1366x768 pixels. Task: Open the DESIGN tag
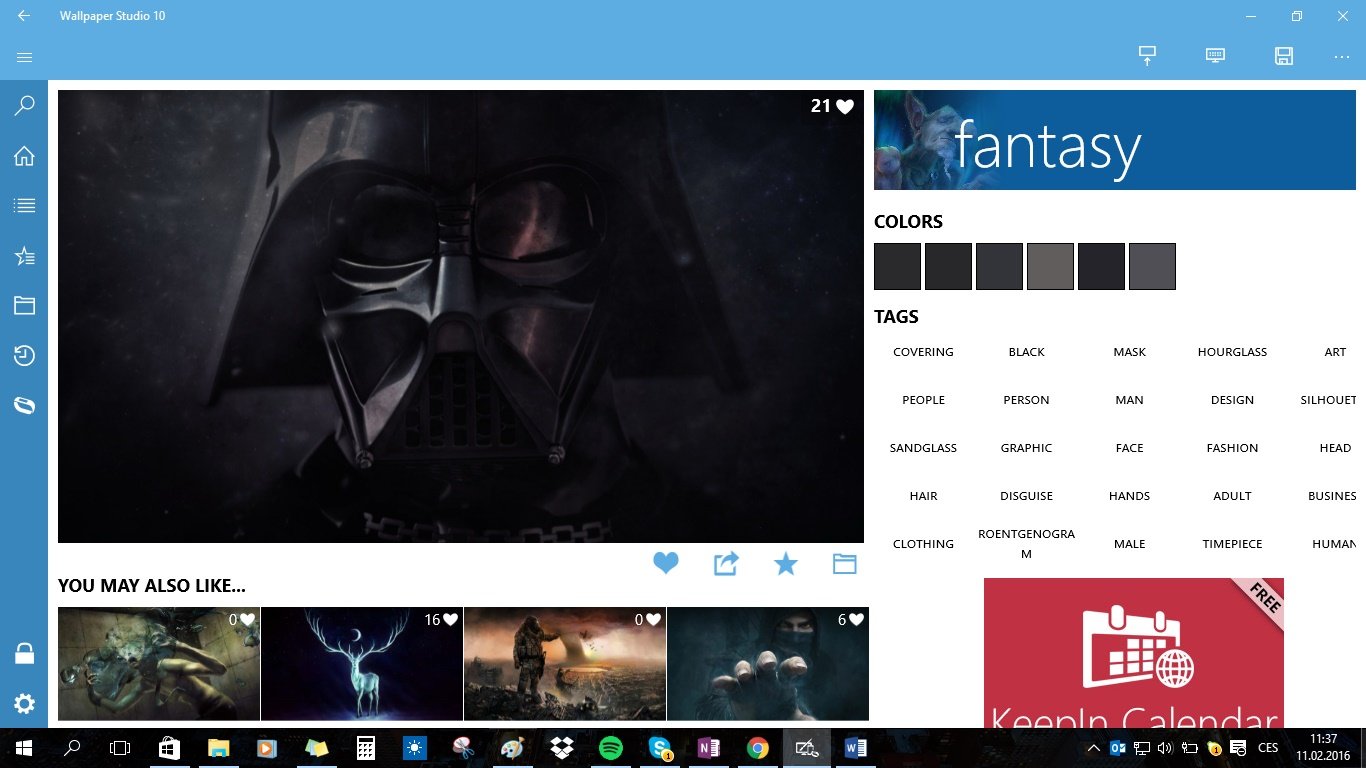[x=1232, y=400]
